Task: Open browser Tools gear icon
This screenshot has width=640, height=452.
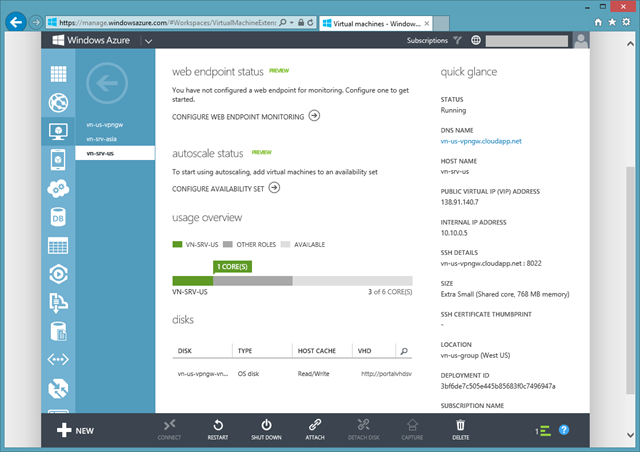Action: click(x=626, y=22)
